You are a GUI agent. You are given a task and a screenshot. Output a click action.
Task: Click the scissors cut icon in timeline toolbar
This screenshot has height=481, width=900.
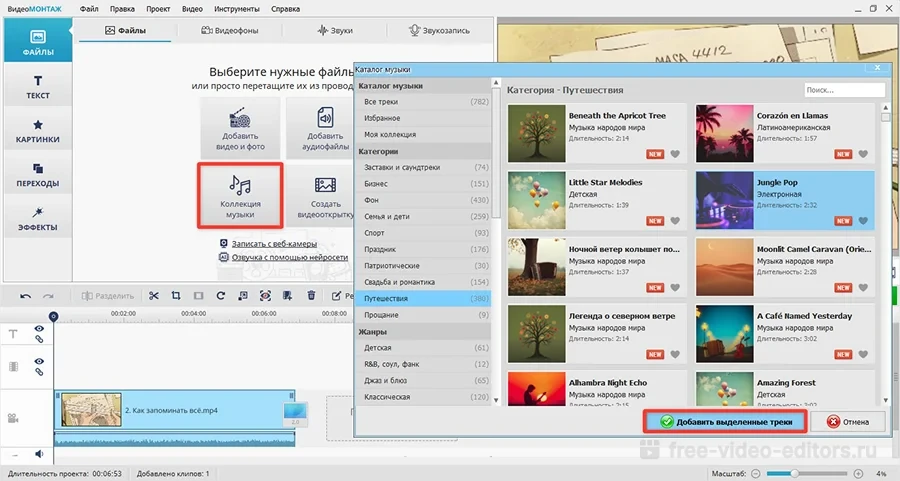point(154,296)
